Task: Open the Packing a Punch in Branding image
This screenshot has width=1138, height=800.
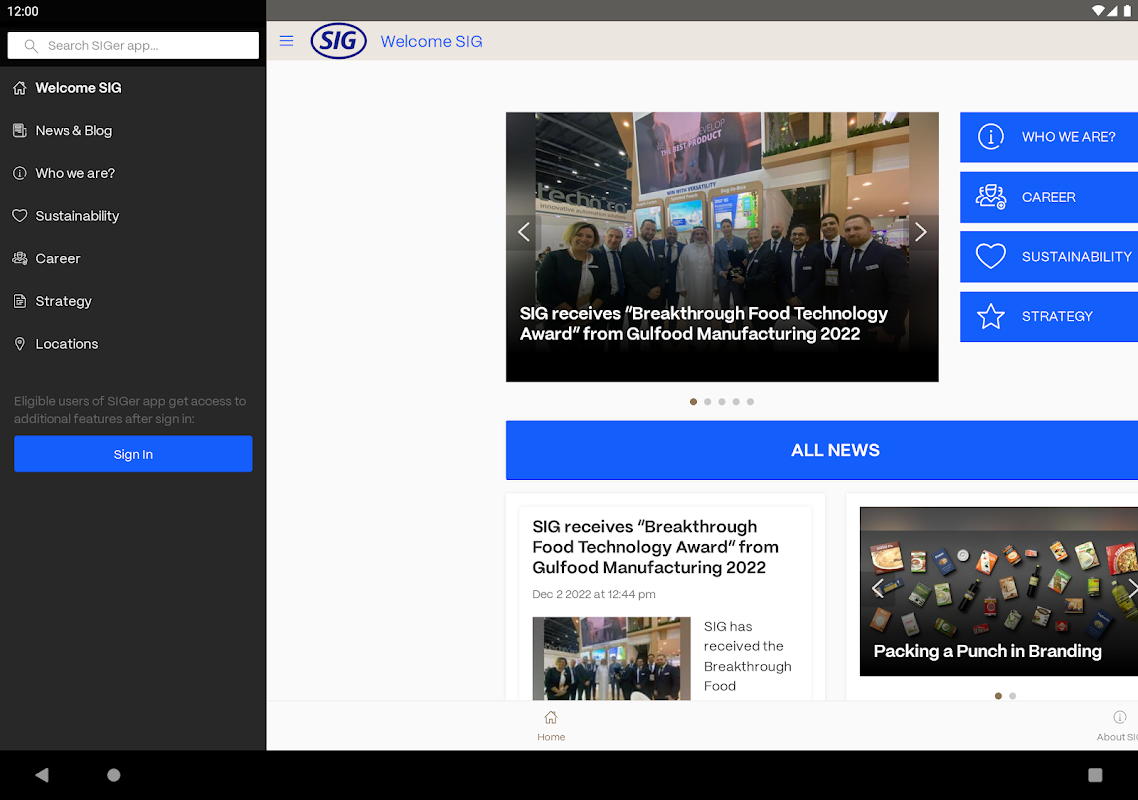Action: (x=999, y=592)
